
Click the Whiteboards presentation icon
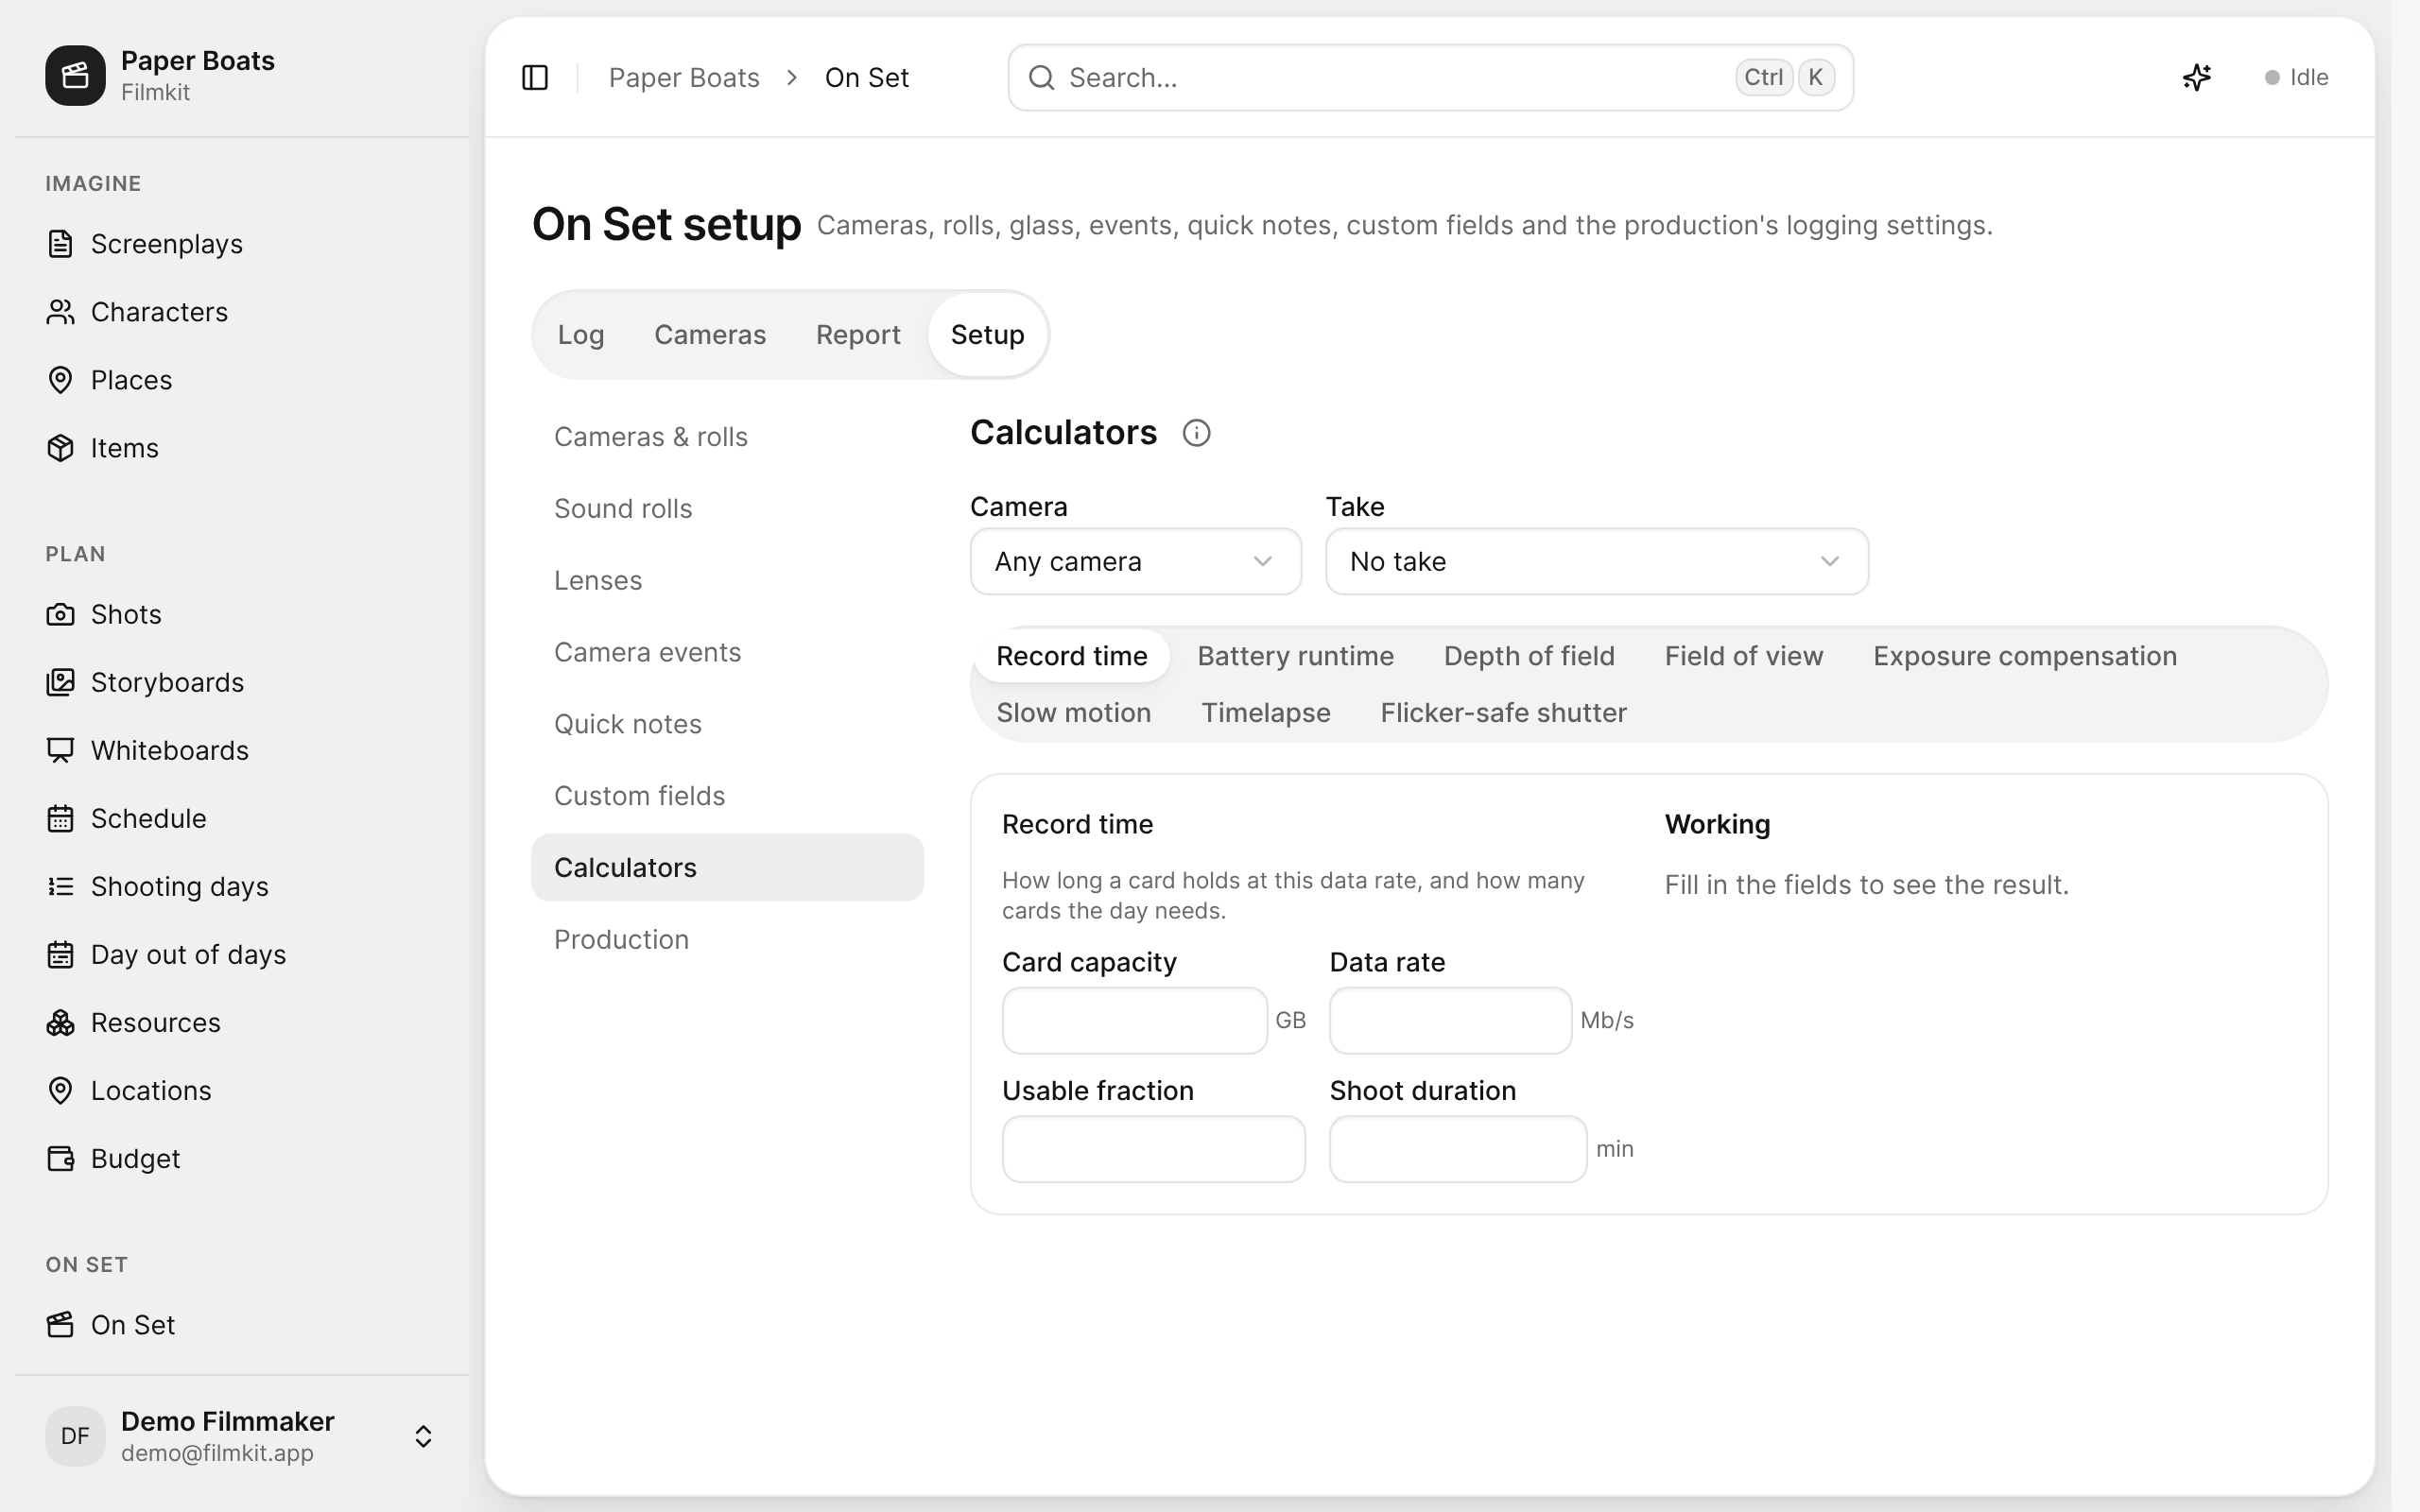tap(60, 750)
